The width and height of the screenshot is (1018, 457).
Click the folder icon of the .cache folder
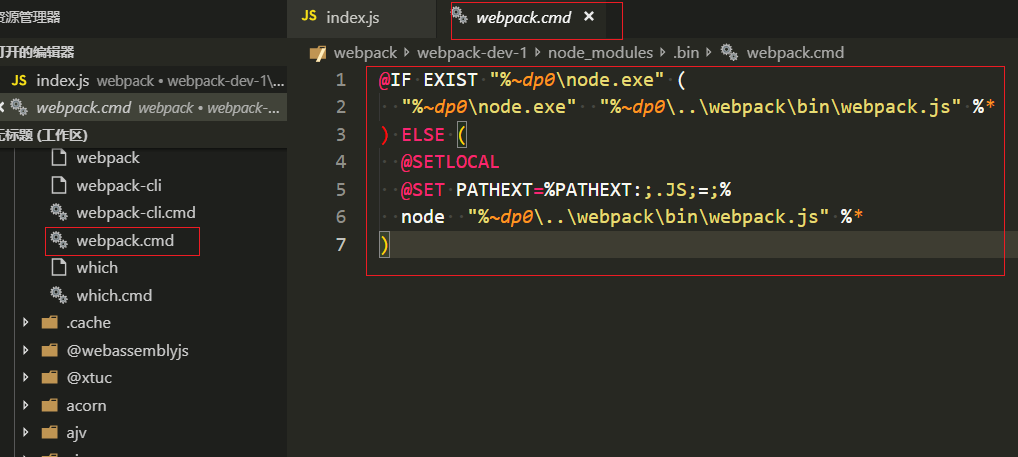(x=49, y=323)
